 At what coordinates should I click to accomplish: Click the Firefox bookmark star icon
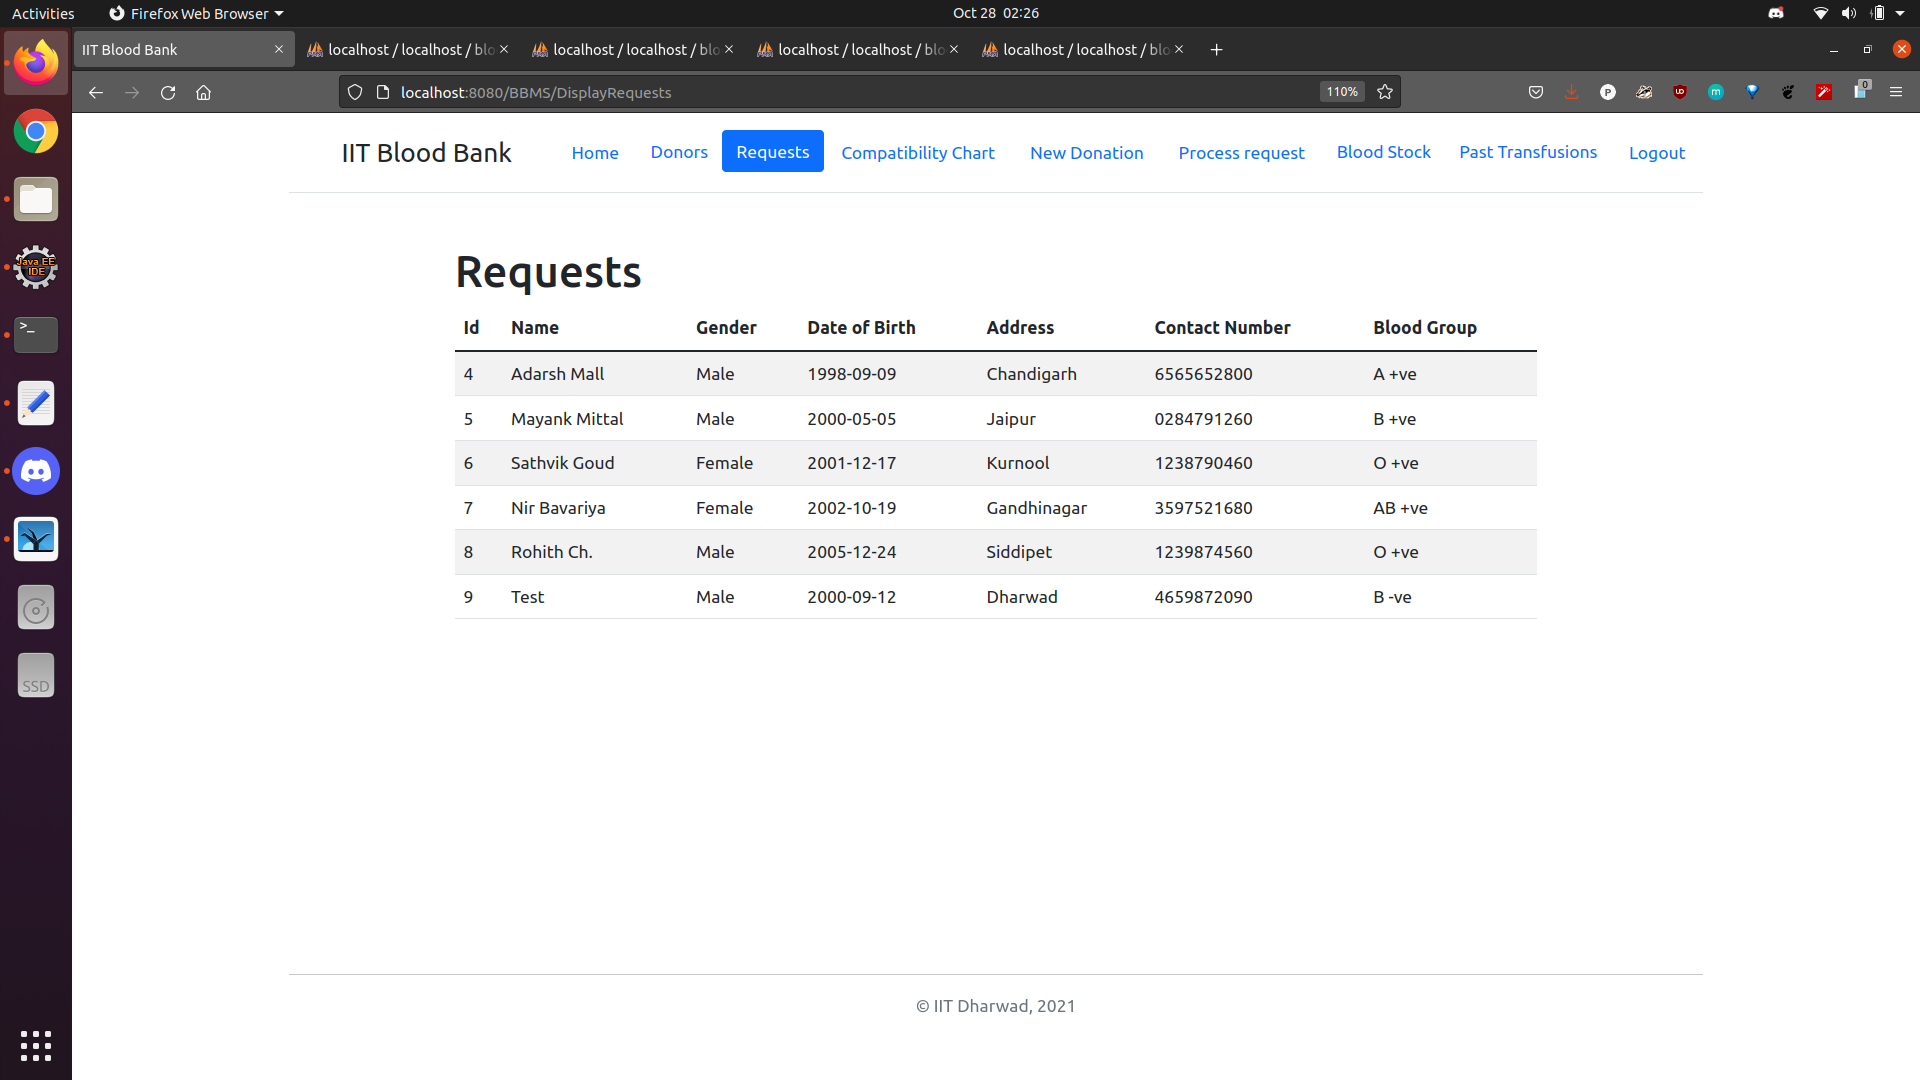point(1385,91)
